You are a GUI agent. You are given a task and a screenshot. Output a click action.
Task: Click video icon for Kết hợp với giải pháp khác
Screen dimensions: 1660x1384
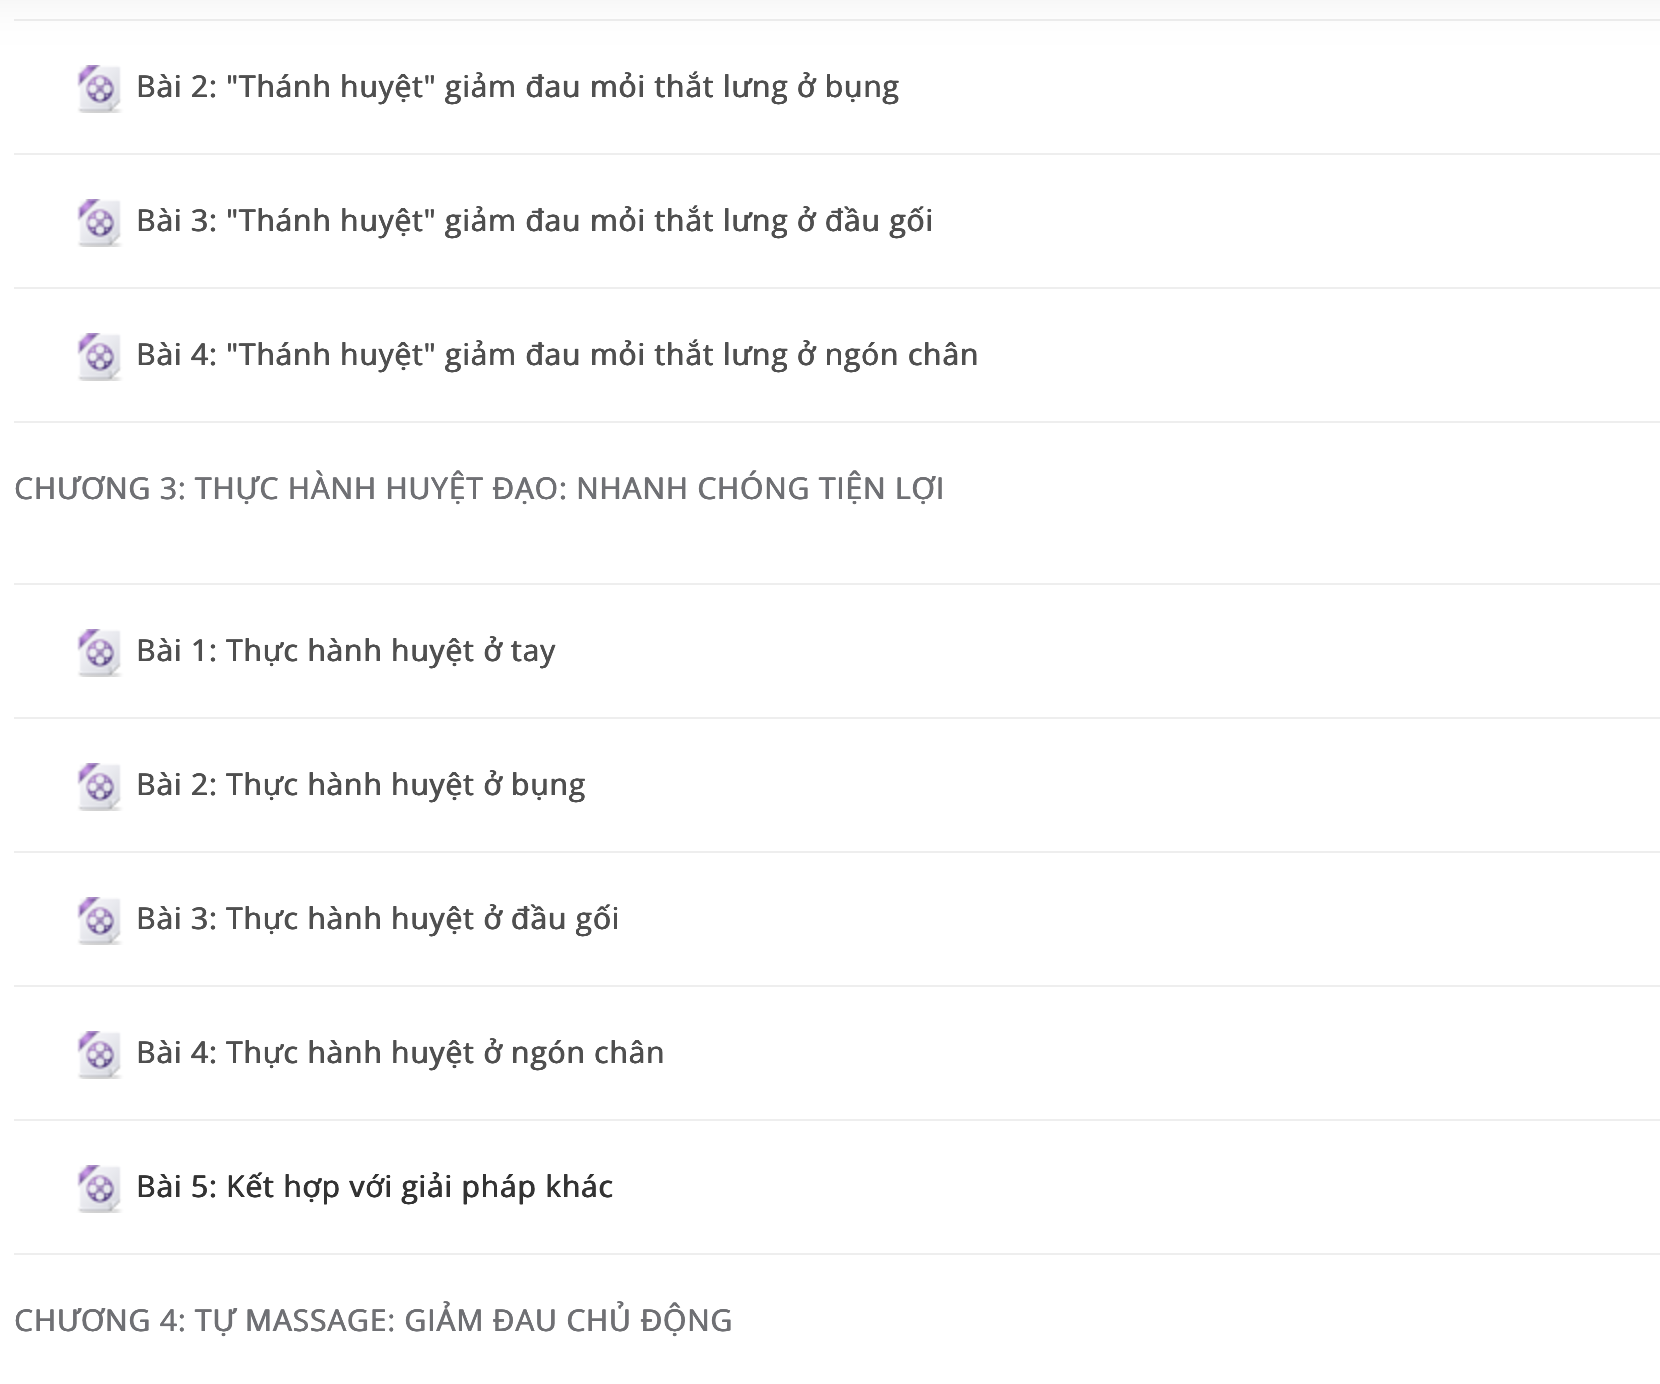(99, 1189)
